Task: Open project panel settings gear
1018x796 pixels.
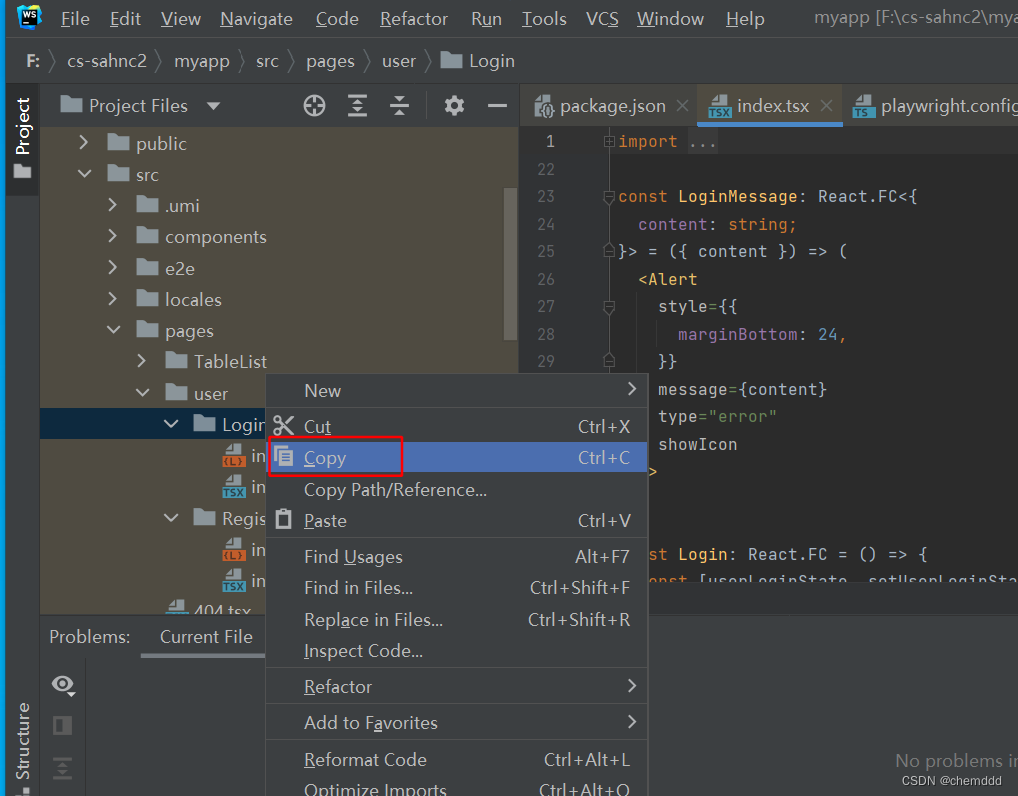Action: [454, 105]
